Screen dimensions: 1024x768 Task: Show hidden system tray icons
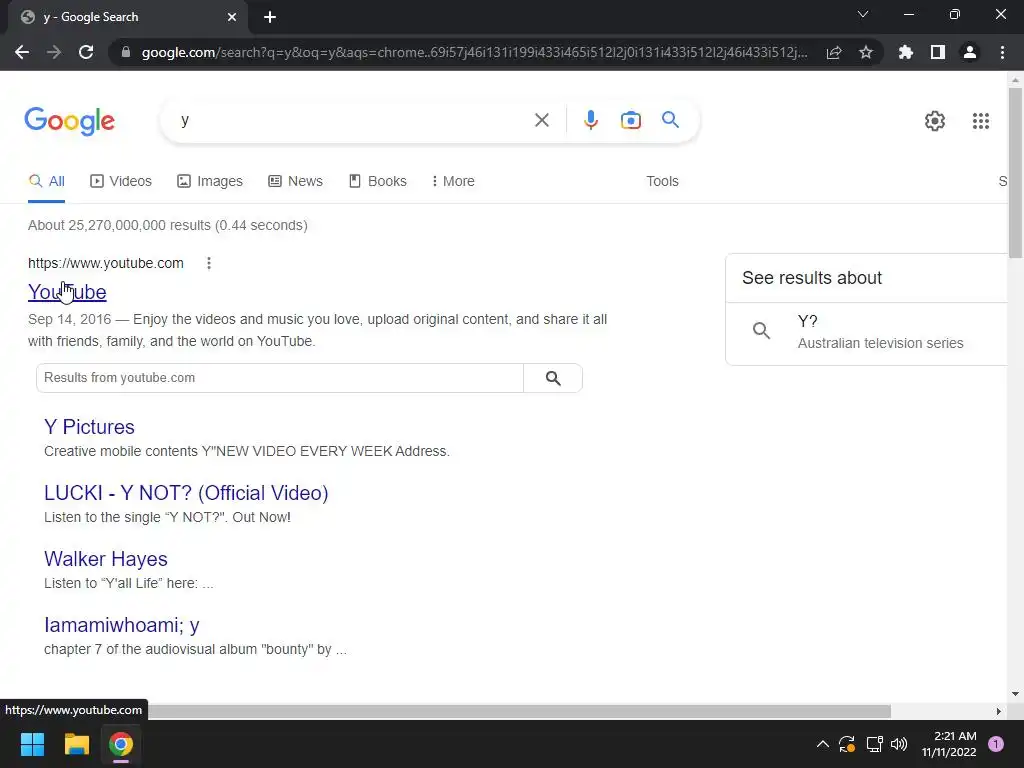(823, 744)
